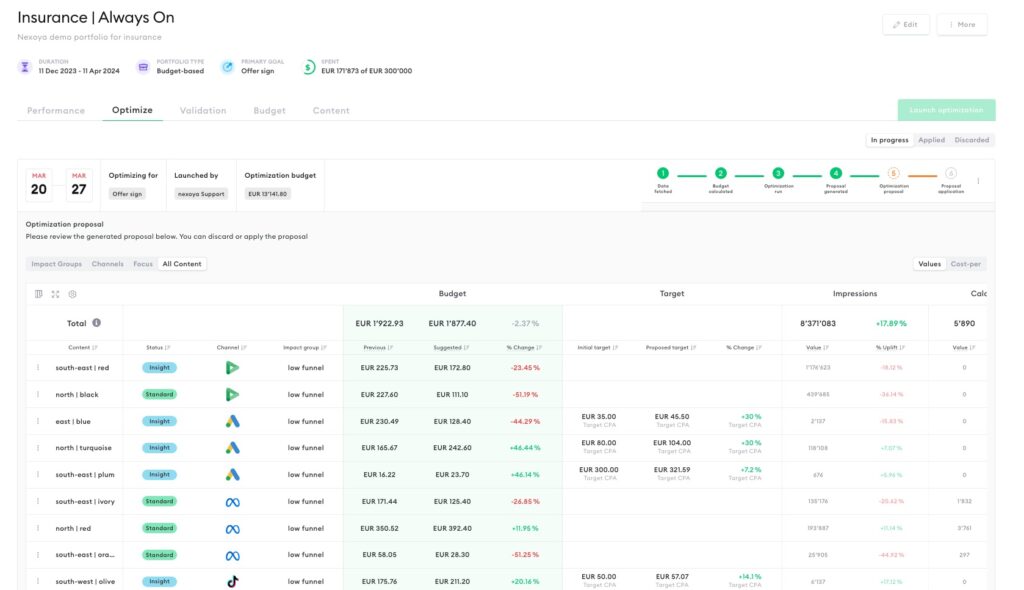
Task: Select the Google Ads icon on east | blue row
Action: [x=231, y=420]
